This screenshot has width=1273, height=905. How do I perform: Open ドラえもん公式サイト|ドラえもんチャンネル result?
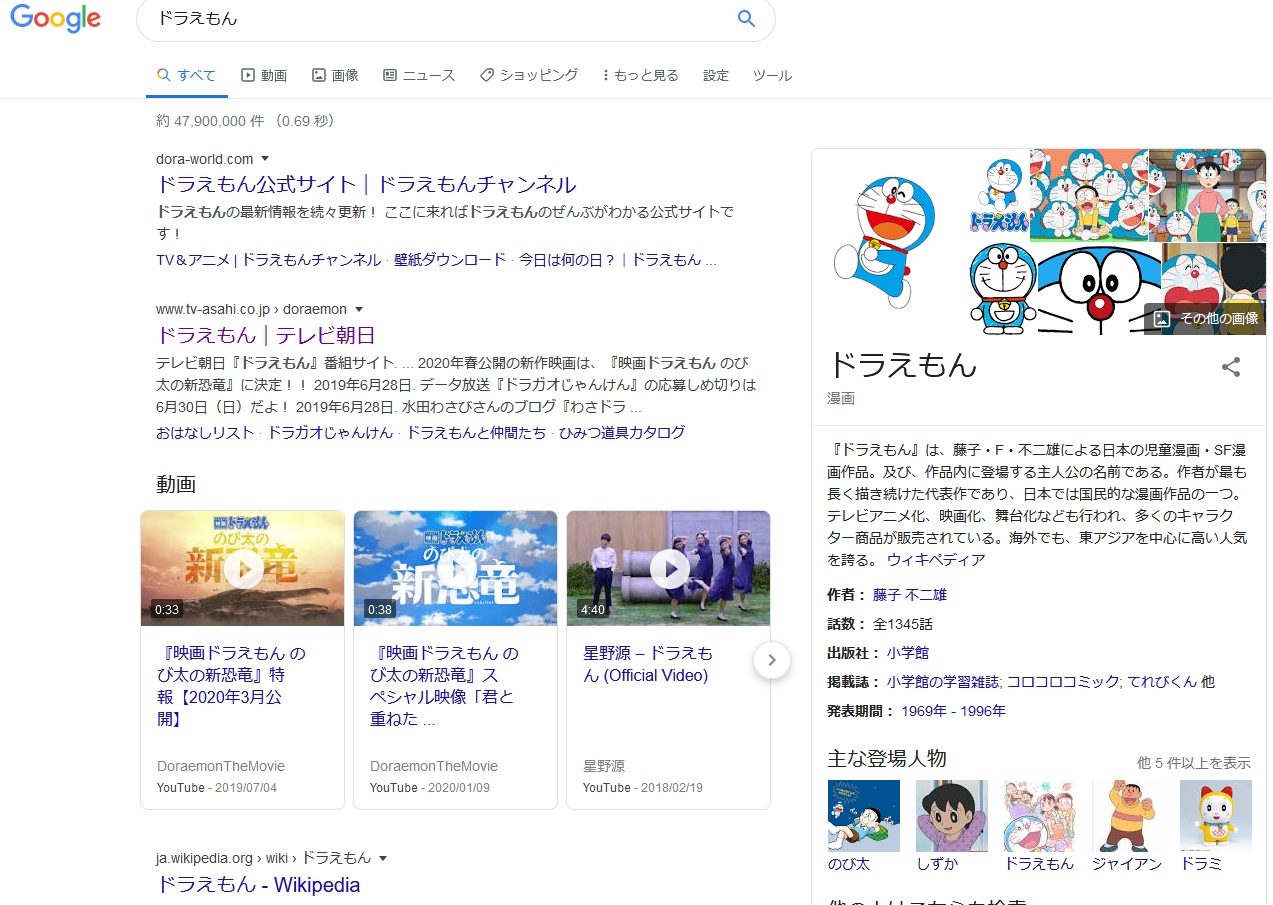click(x=366, y=185)
